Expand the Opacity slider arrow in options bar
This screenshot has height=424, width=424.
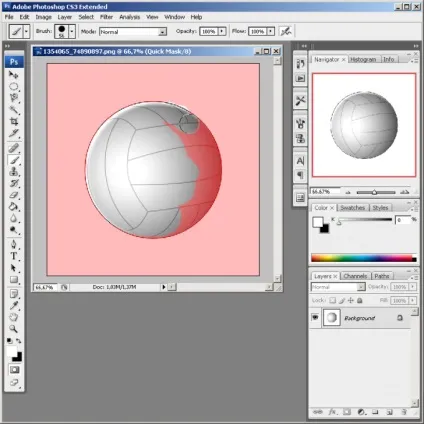222,31
